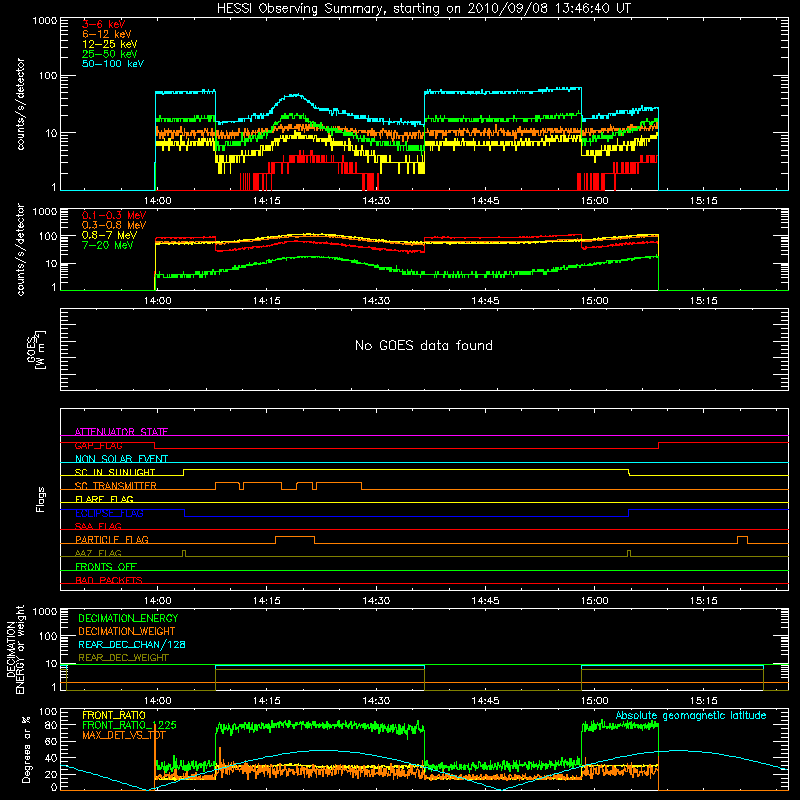The width and height of the screenshot is (800, 800).
Task: Pick the FLARE_FLAG label
Action: coord(104,499)
